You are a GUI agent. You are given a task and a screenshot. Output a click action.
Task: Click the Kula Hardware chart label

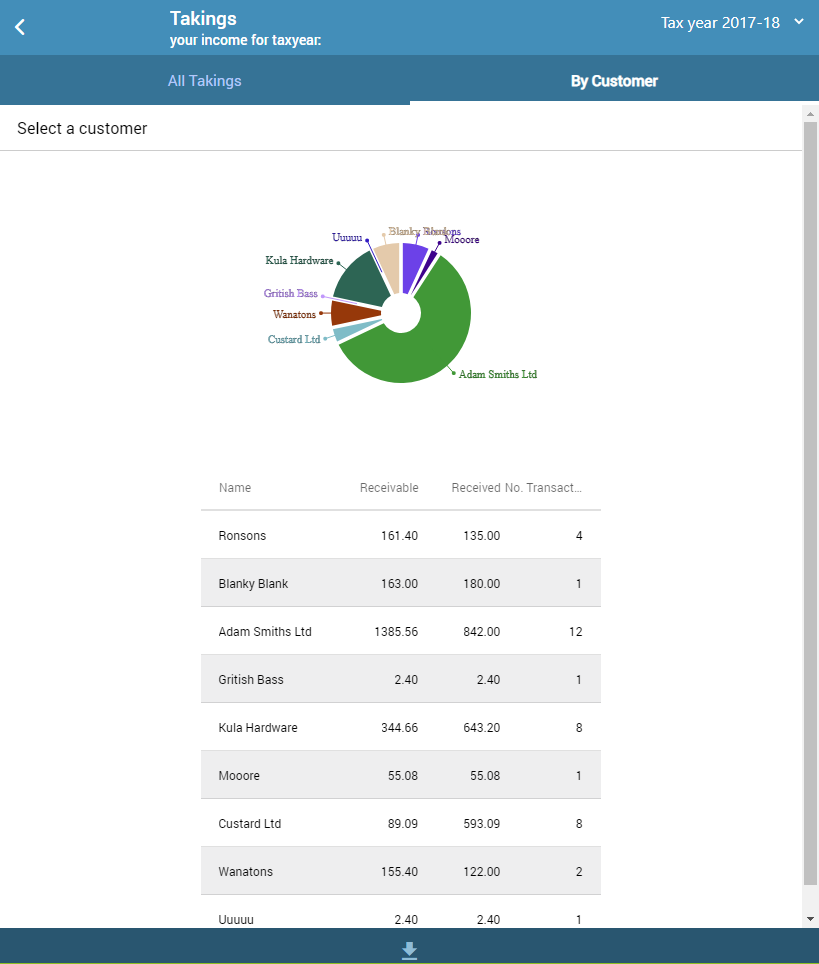pos(299,260)
